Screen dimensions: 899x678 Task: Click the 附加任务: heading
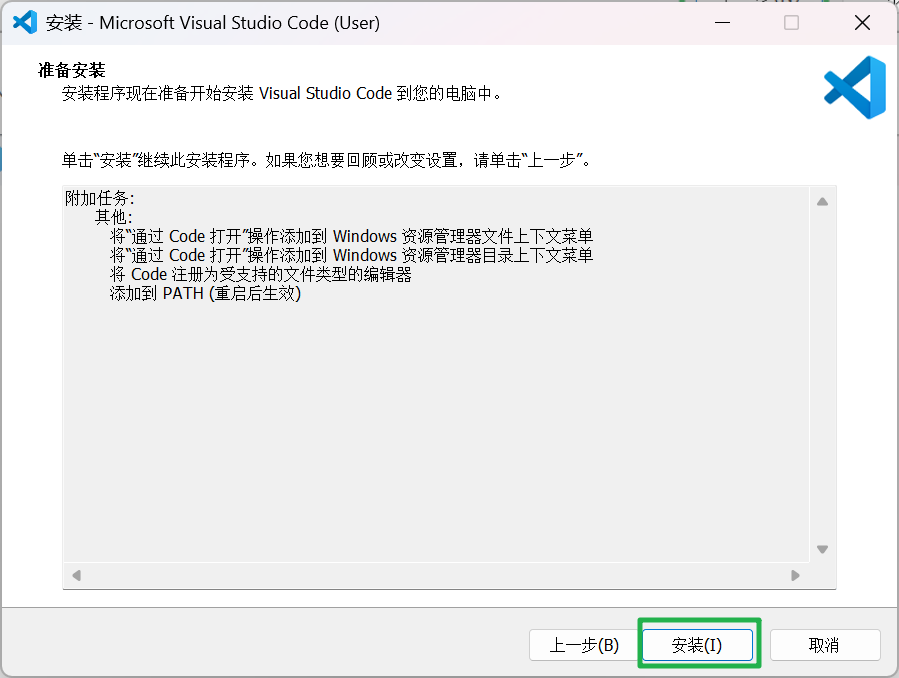100,198
